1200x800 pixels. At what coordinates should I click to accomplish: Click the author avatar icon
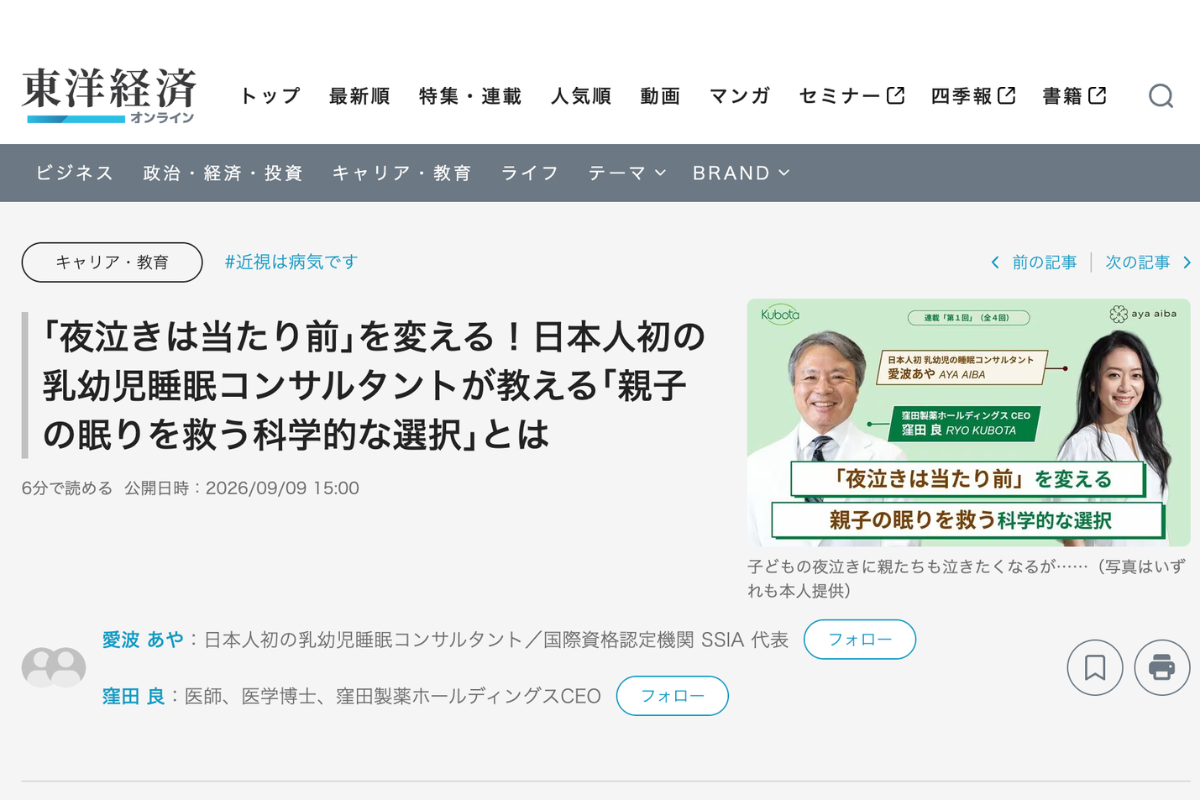point(54,667)
